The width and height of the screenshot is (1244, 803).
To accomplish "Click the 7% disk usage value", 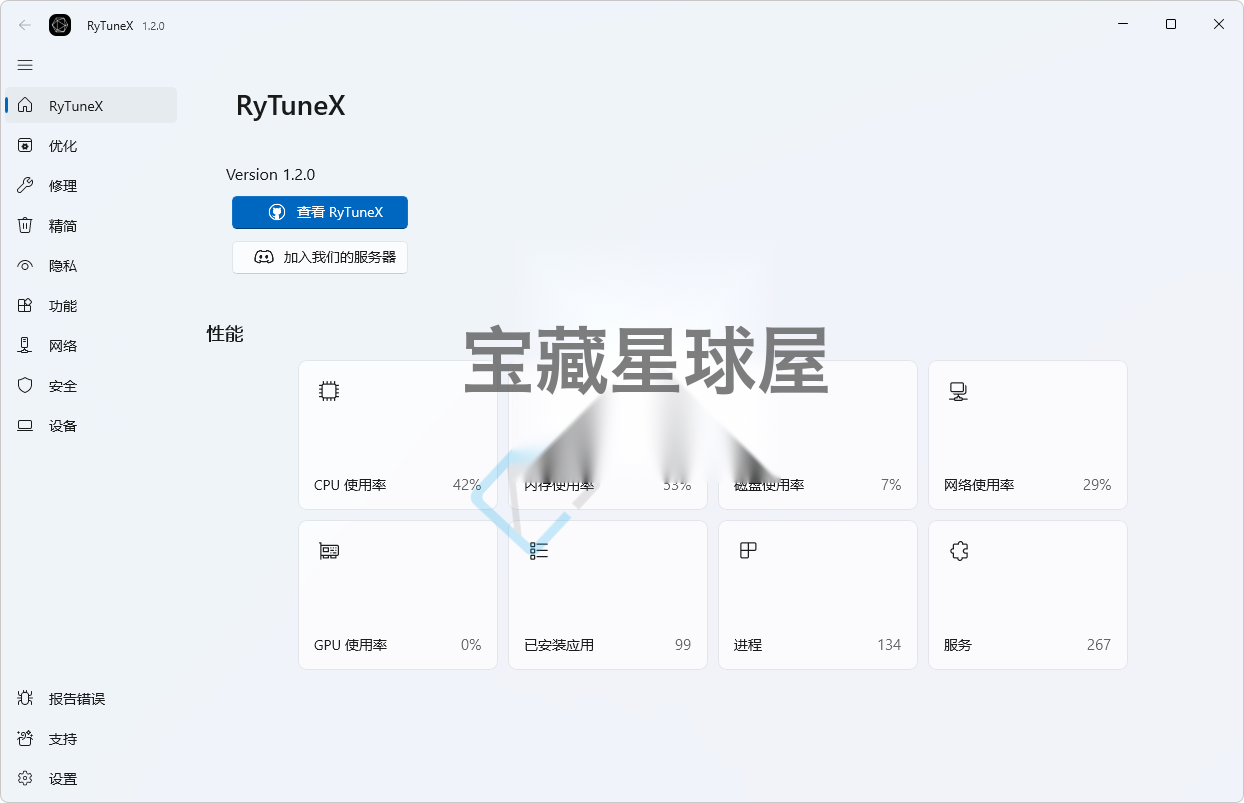I will (x=891, y=485).
